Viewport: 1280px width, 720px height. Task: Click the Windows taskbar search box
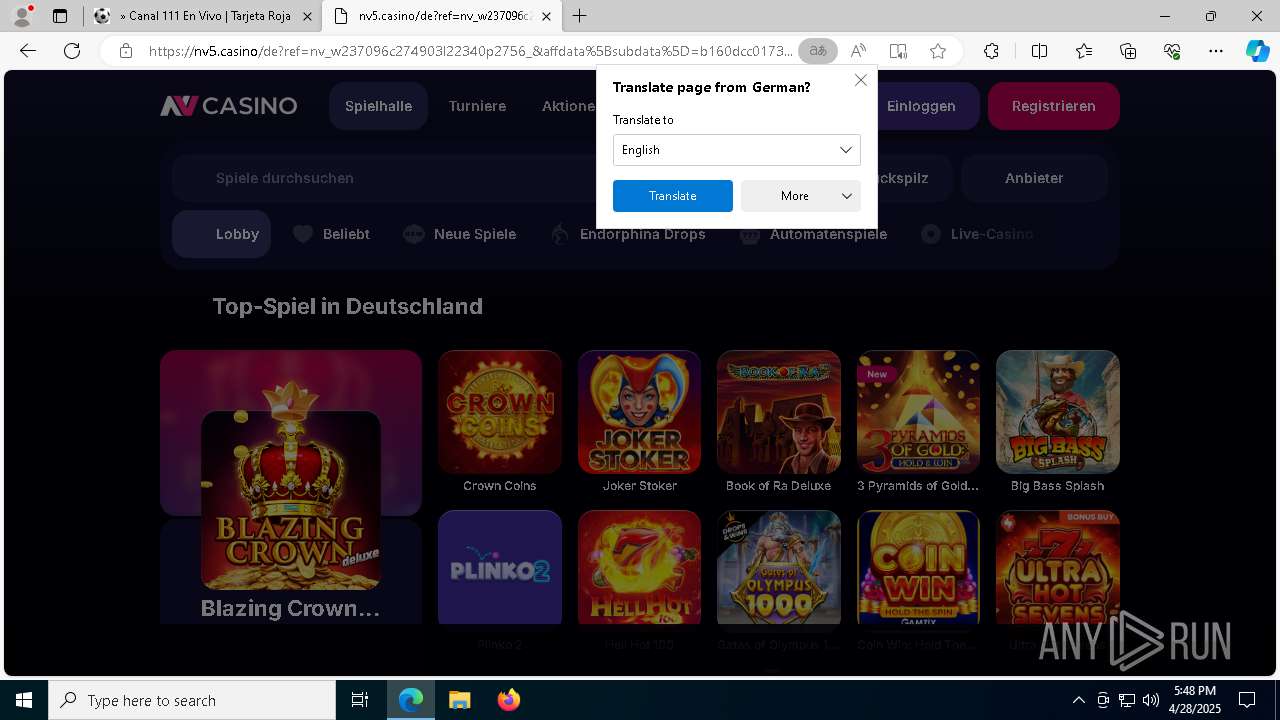point(192,700)
